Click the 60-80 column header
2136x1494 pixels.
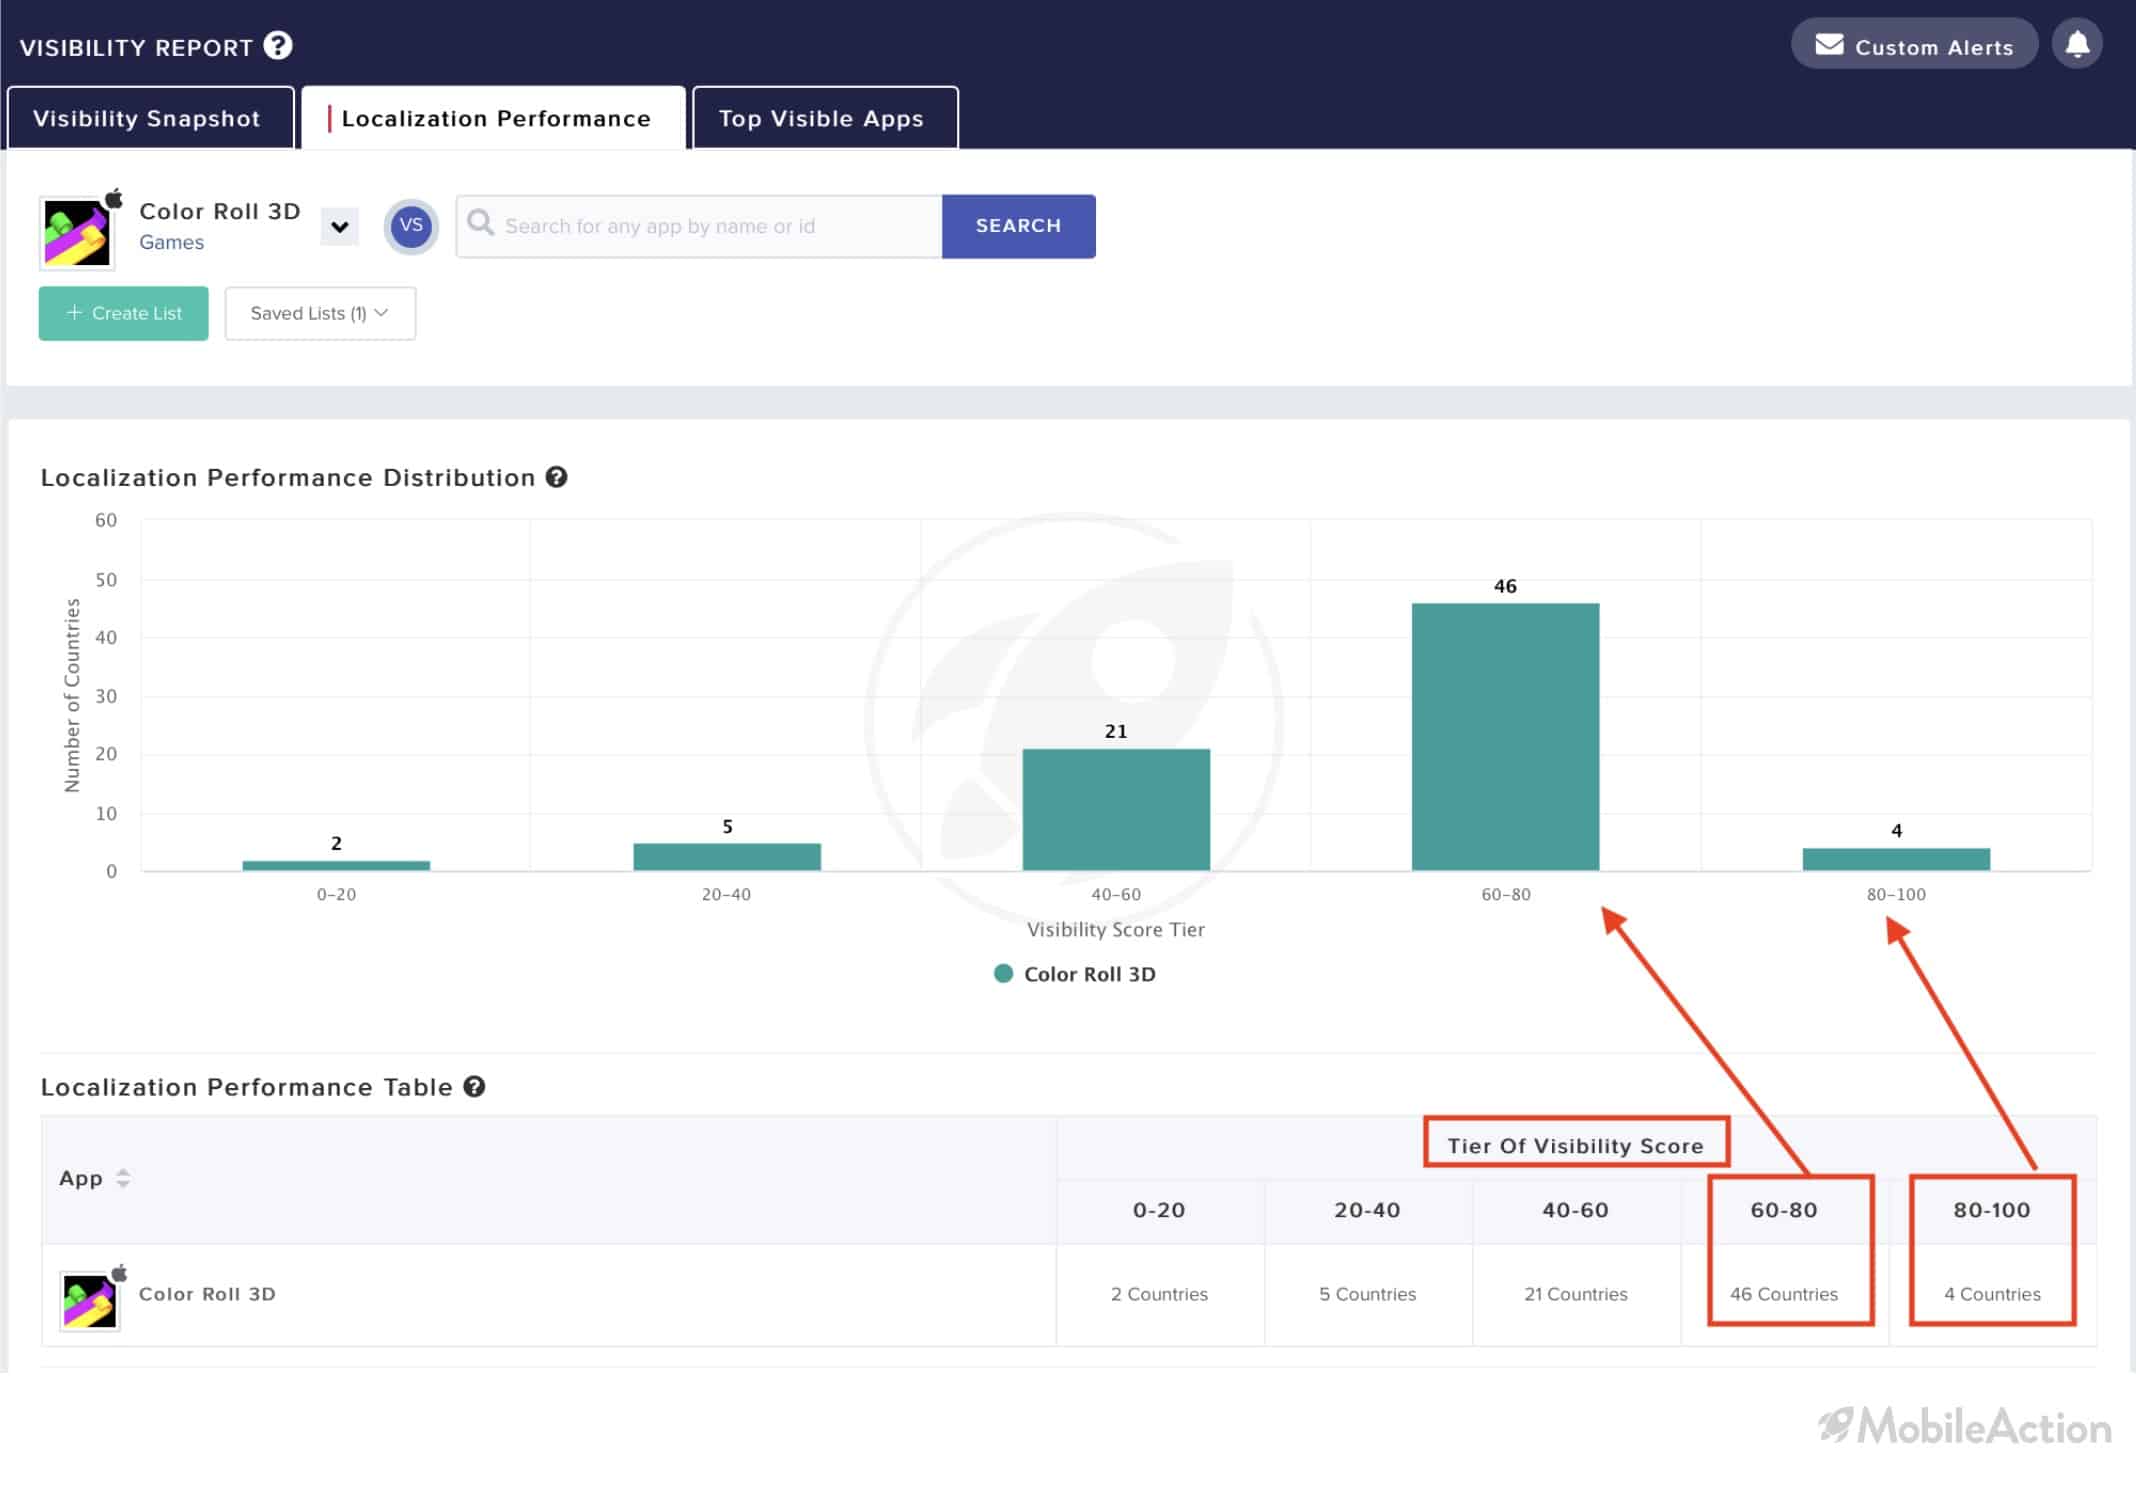click(x=1784, y=1210)
